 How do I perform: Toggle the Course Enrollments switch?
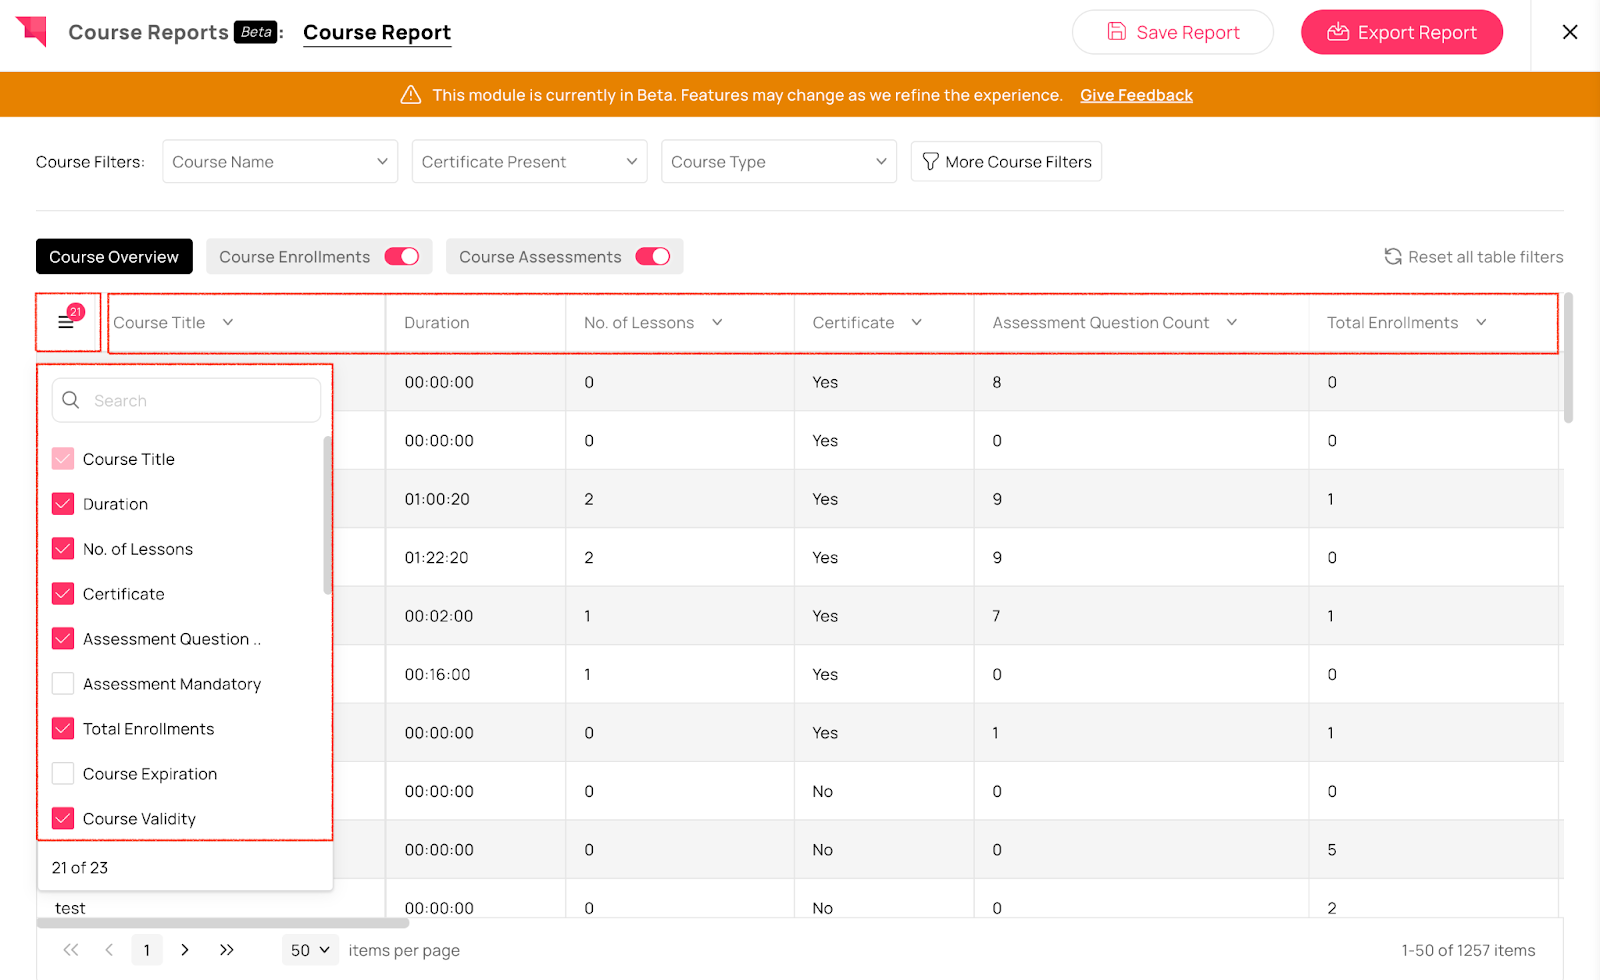coord(402,257)
